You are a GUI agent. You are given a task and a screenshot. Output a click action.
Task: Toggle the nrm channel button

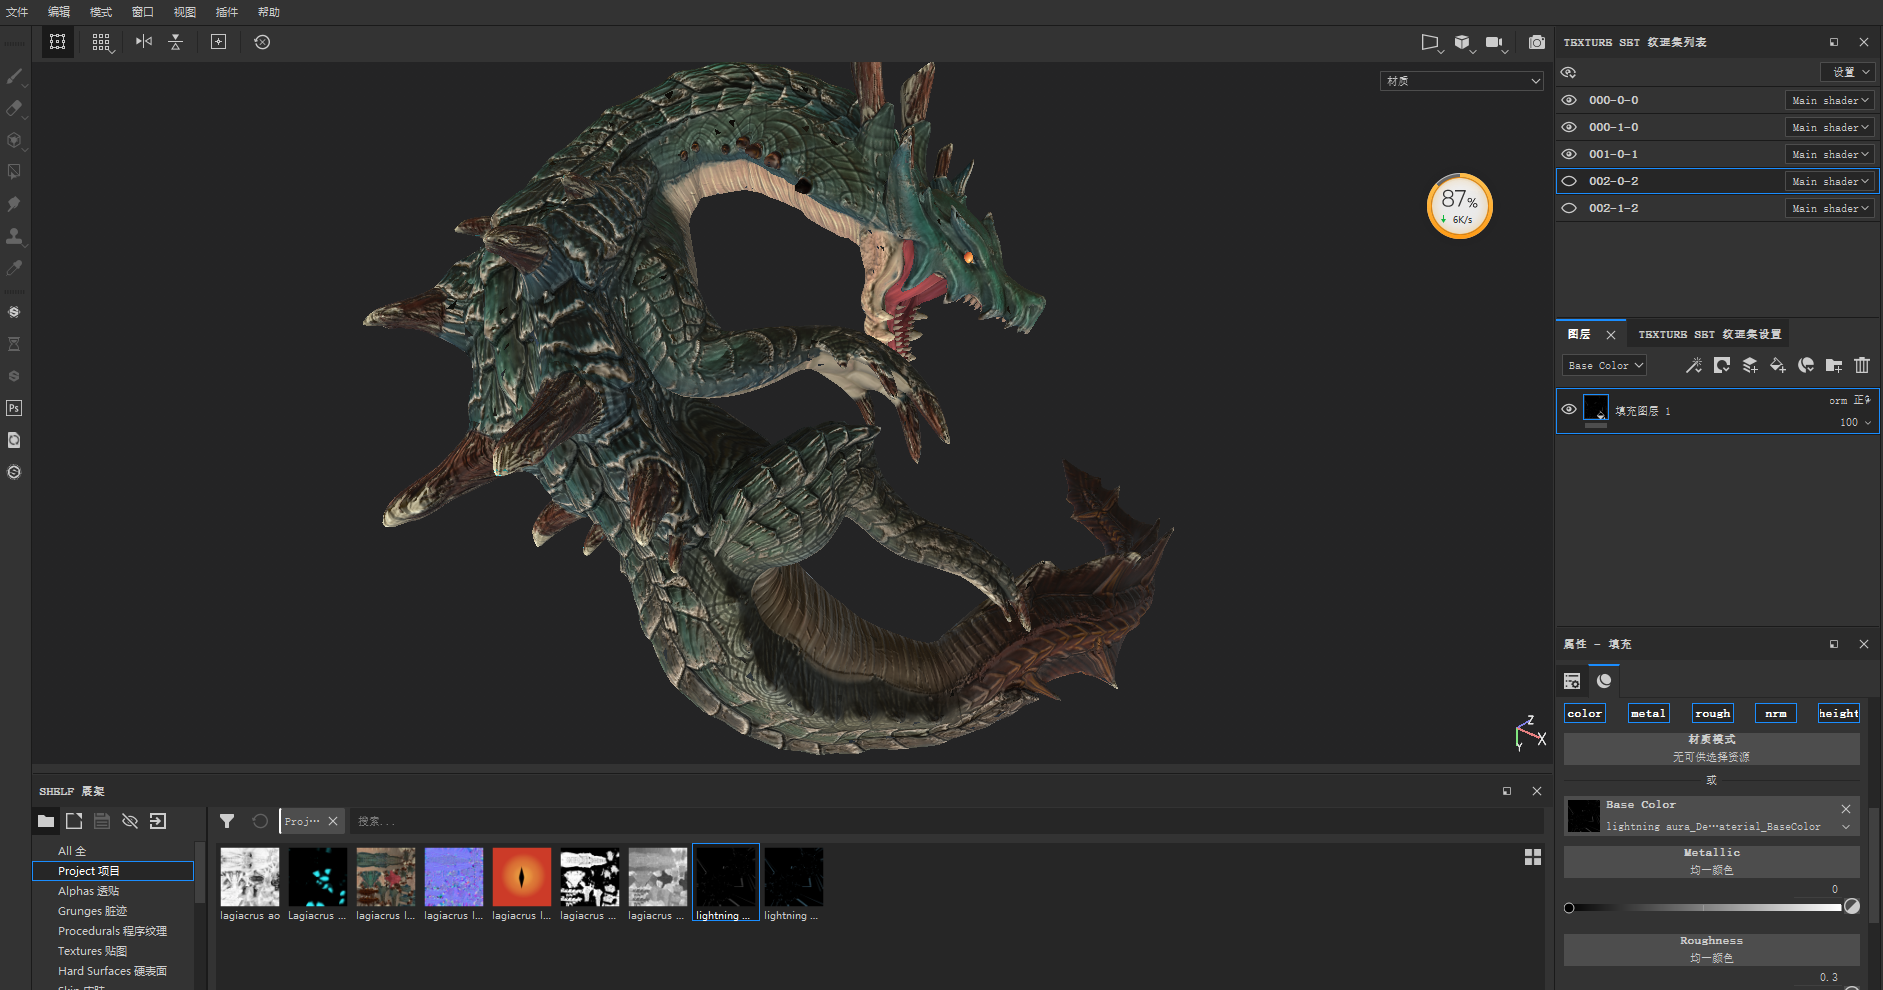pos(1776,713)
